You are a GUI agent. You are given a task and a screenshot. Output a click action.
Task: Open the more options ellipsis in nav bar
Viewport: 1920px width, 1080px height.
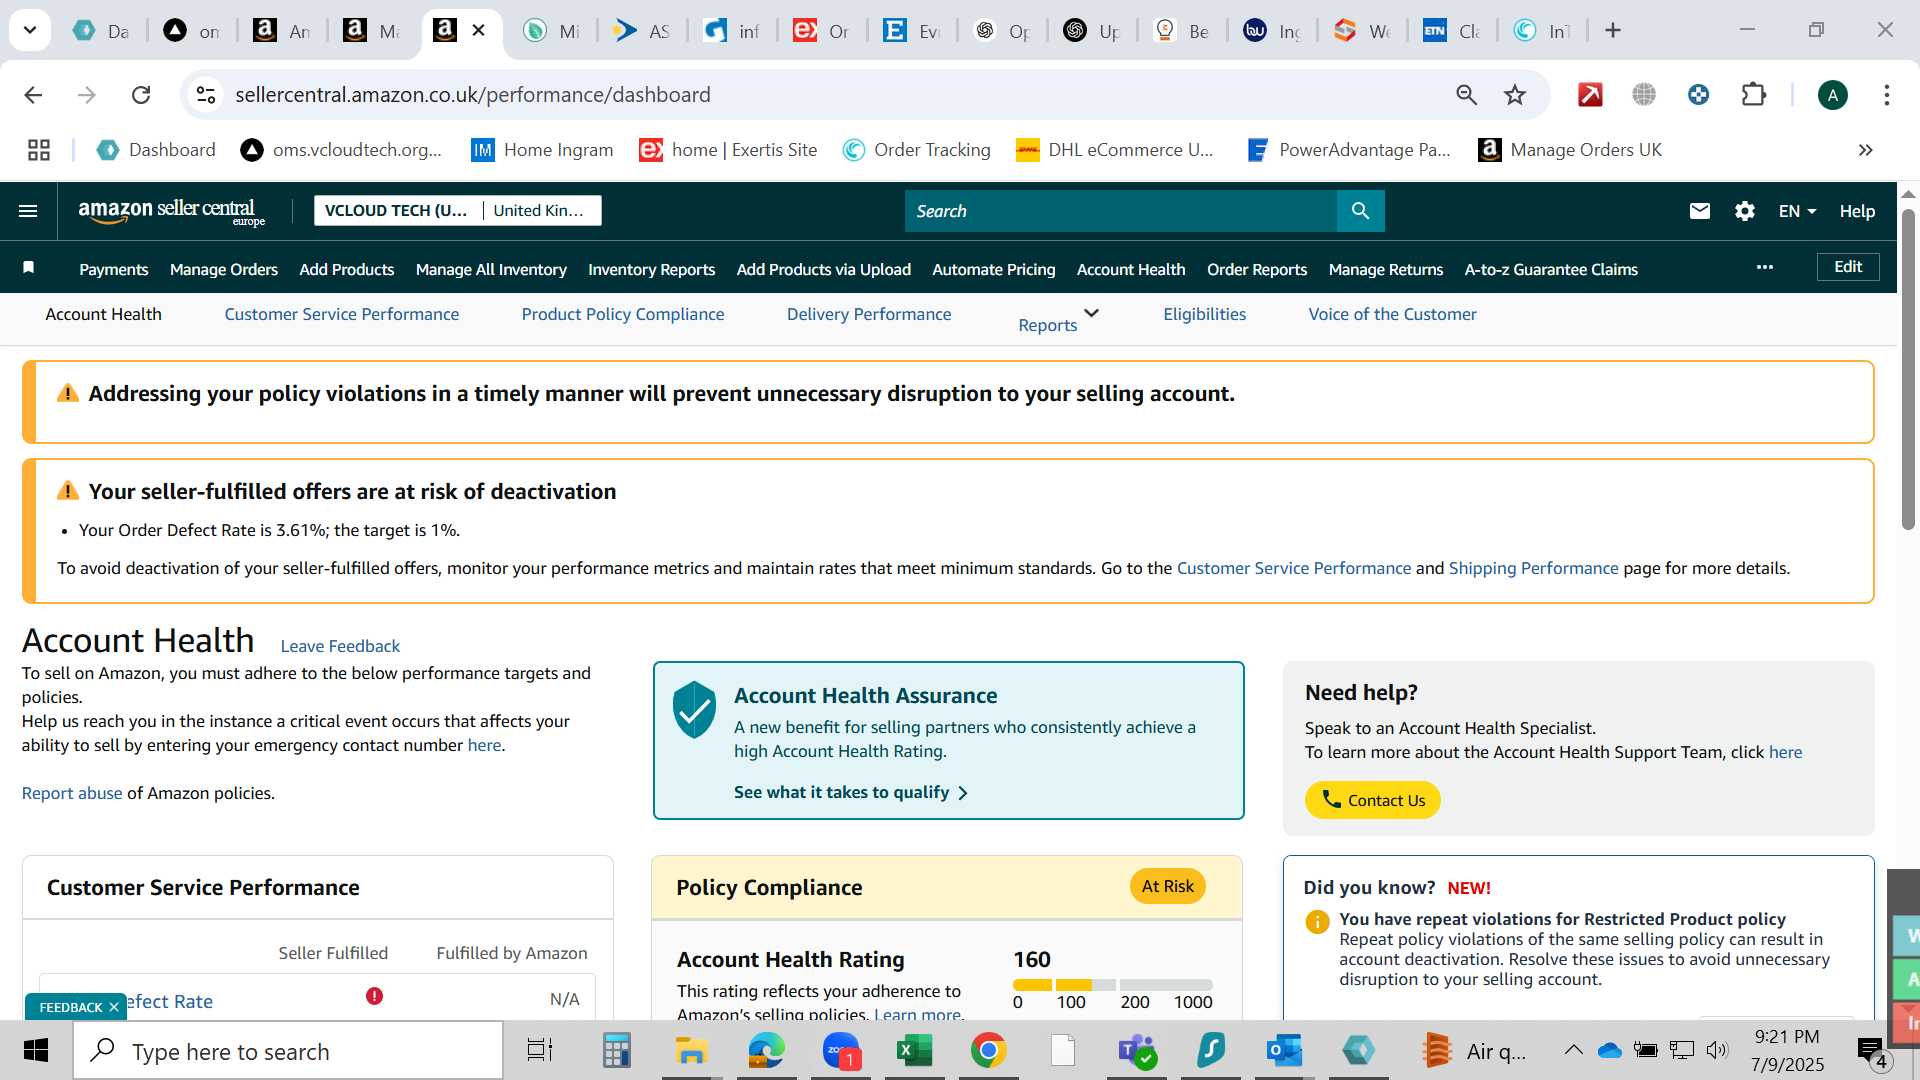click(x=1765, y=267)
